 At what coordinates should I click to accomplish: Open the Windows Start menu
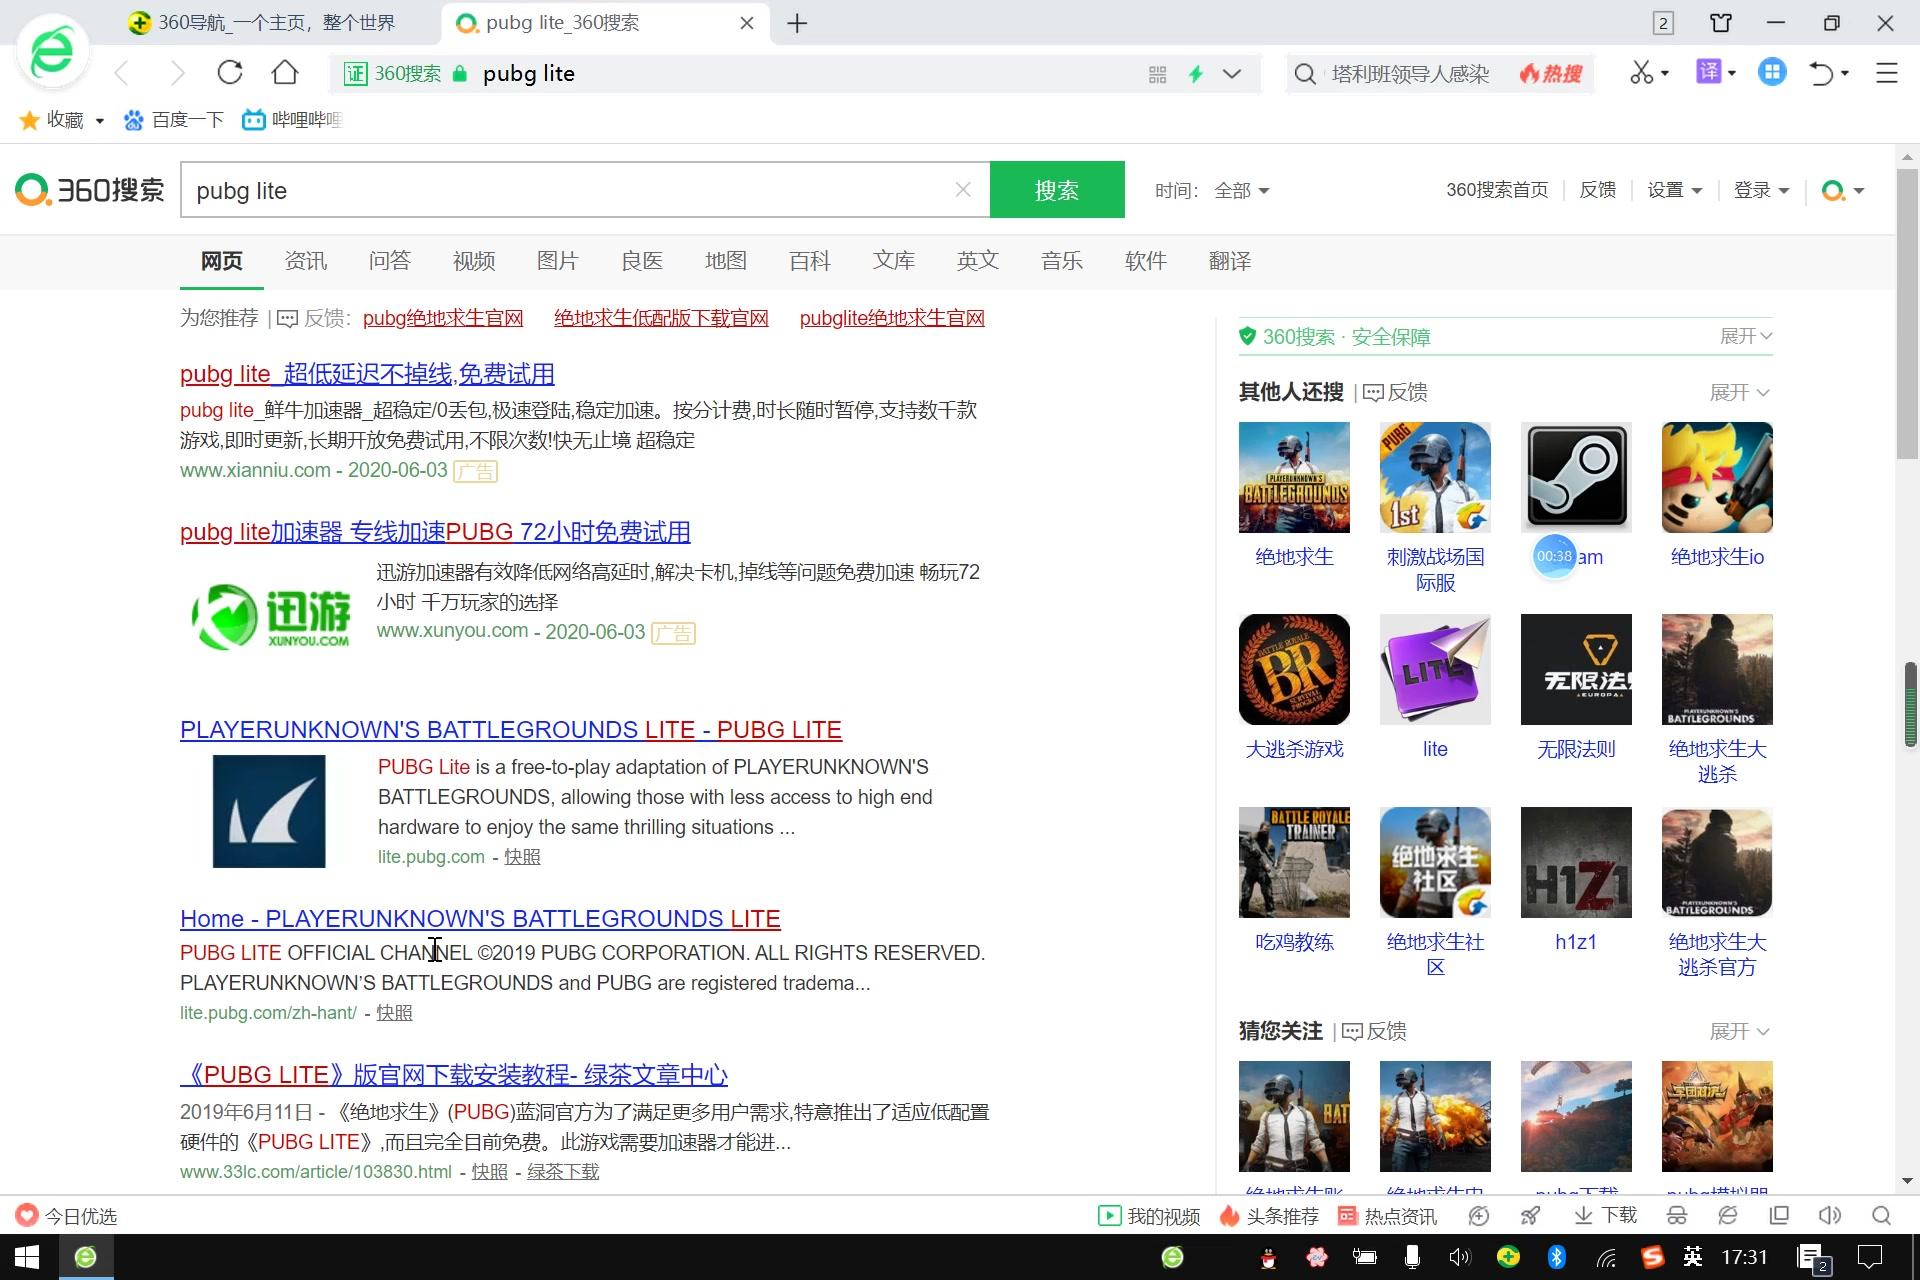(x=27, y=1257)
